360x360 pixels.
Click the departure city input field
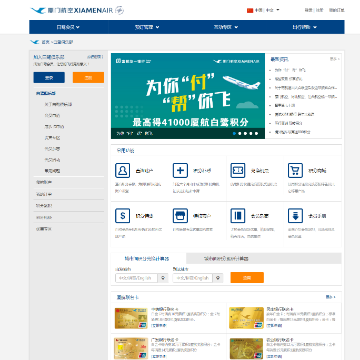point(137,278)
